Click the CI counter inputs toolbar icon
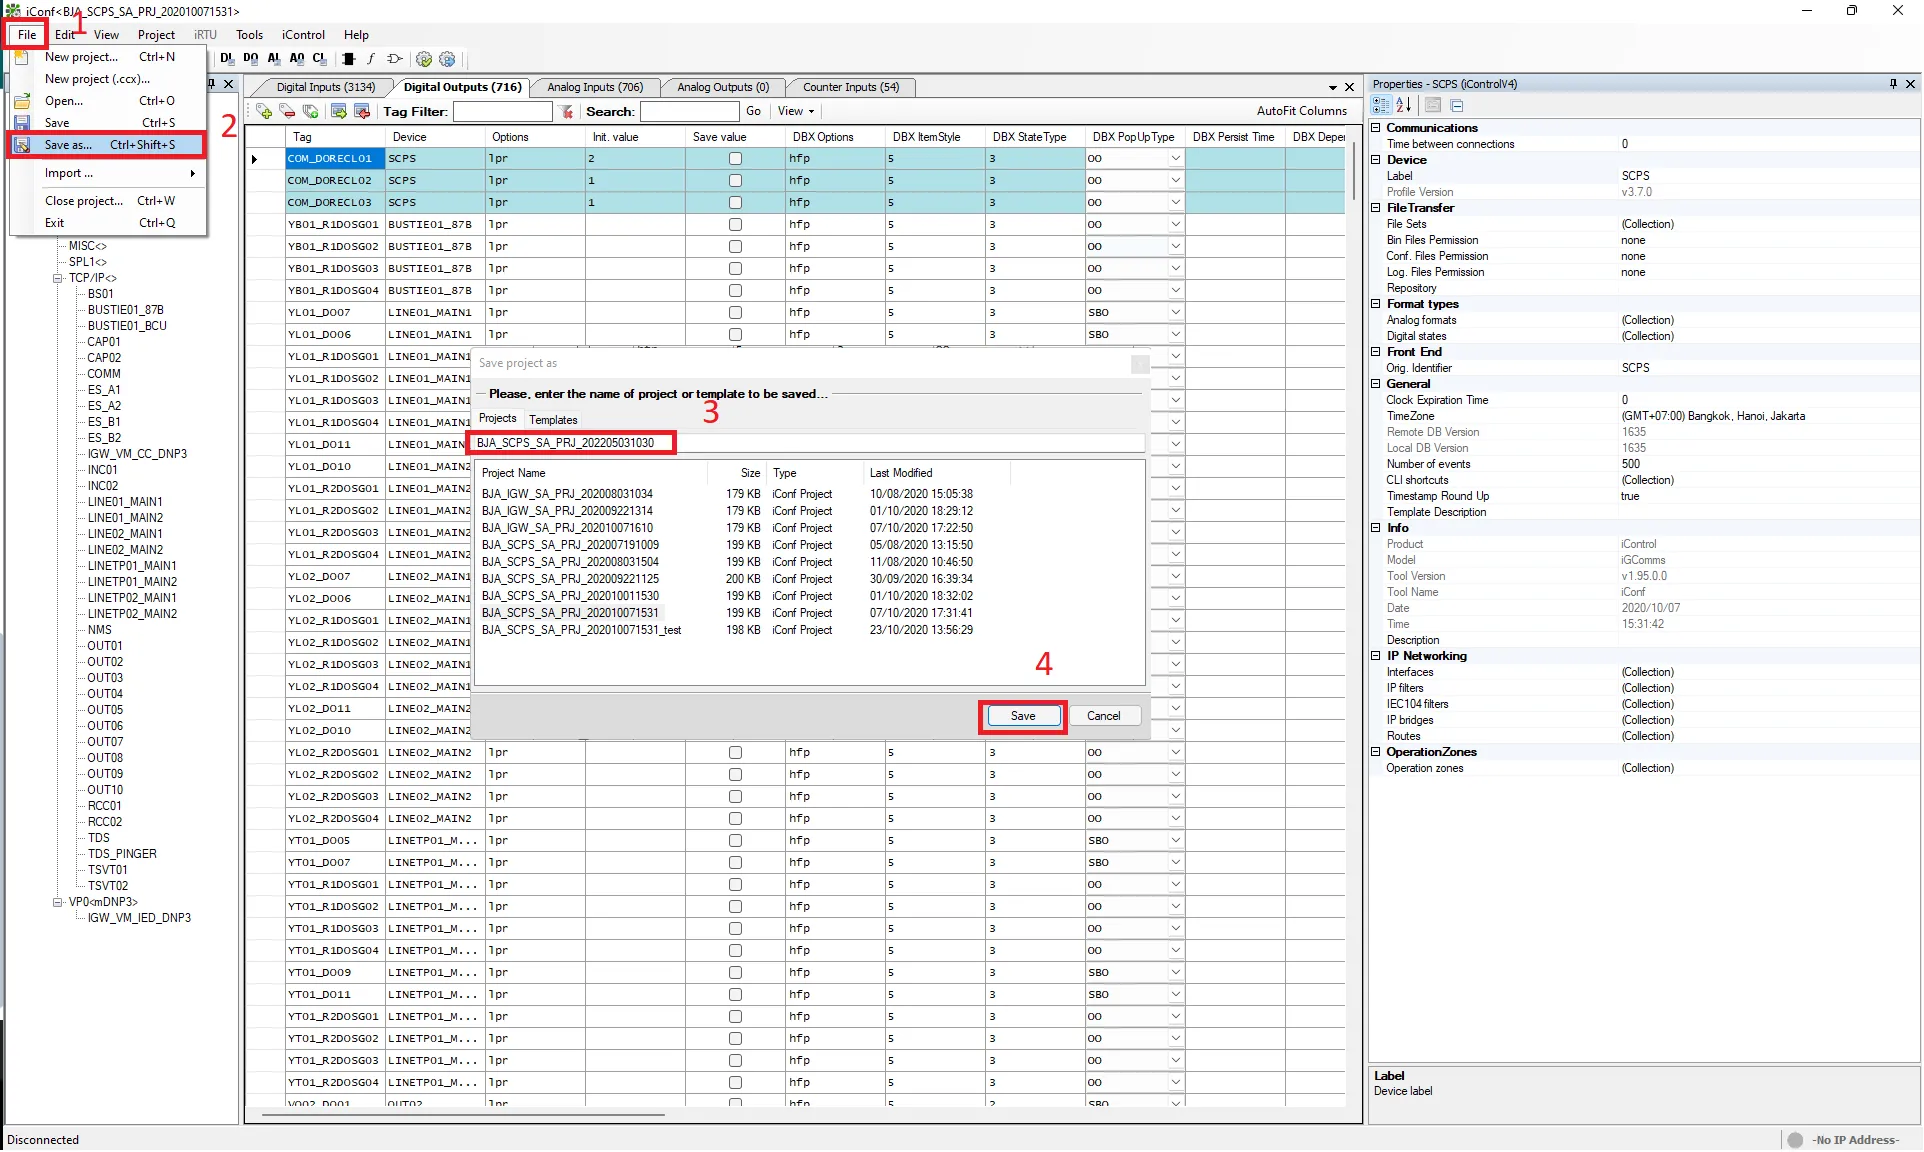 click(x=320, y=58)
